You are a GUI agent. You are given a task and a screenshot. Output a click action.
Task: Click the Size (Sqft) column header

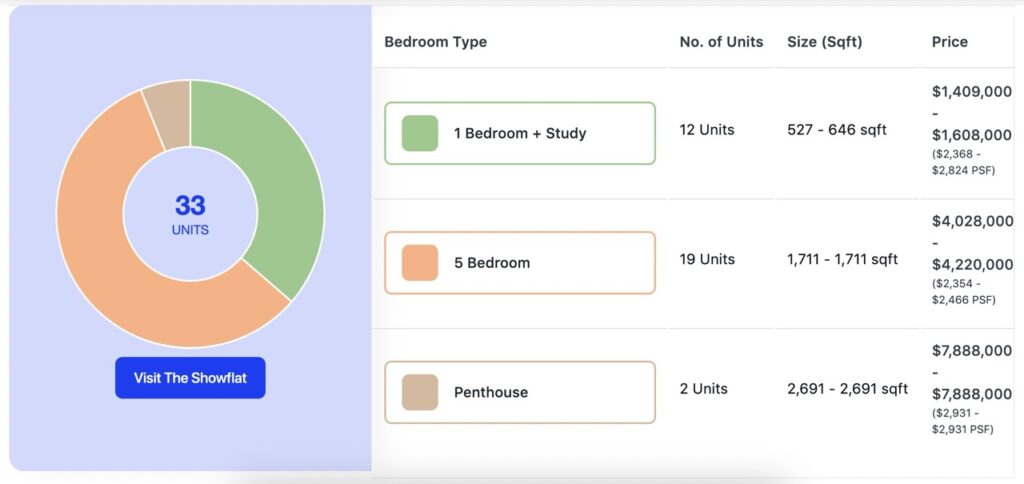click(x=824, y=42)
